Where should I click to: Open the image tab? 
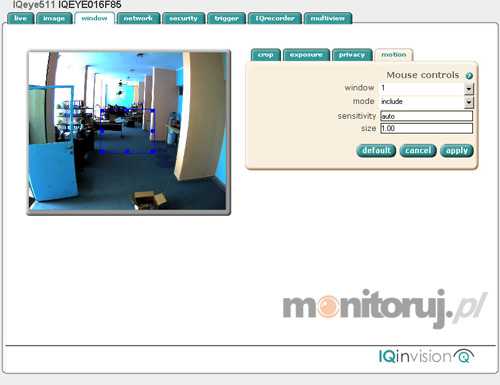point(54,18)
